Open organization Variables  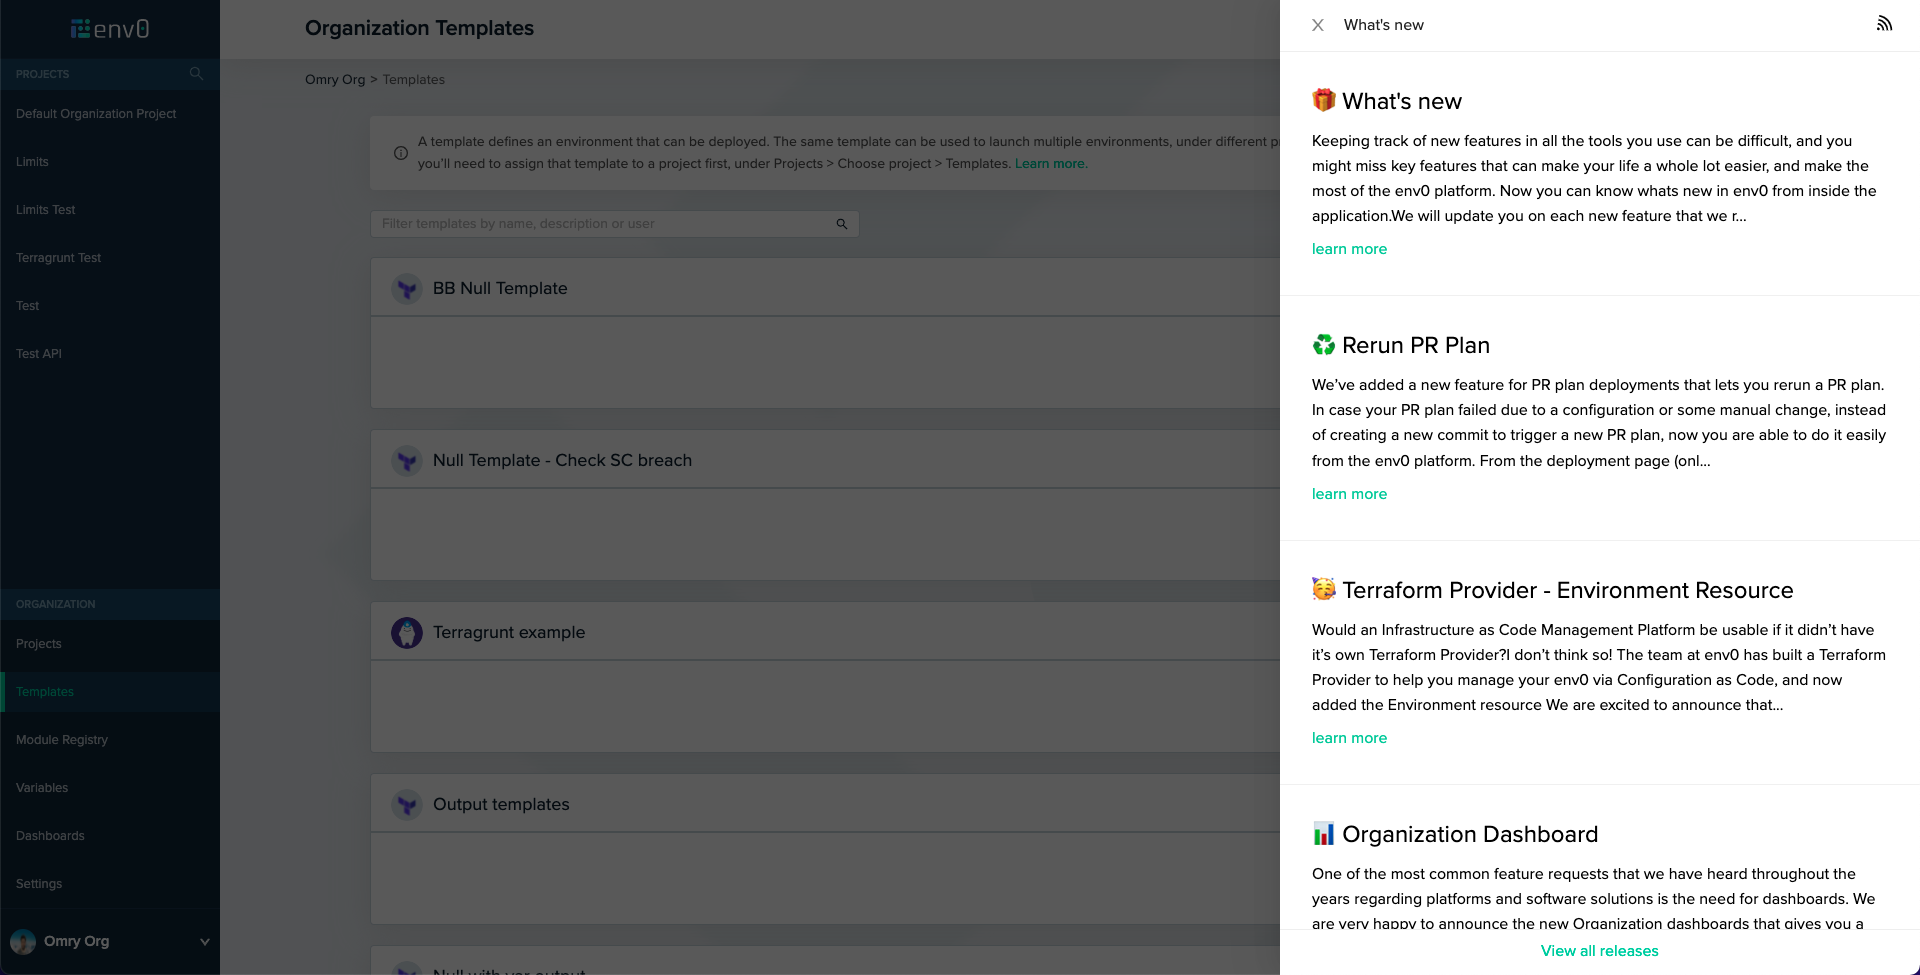point(42,788)
